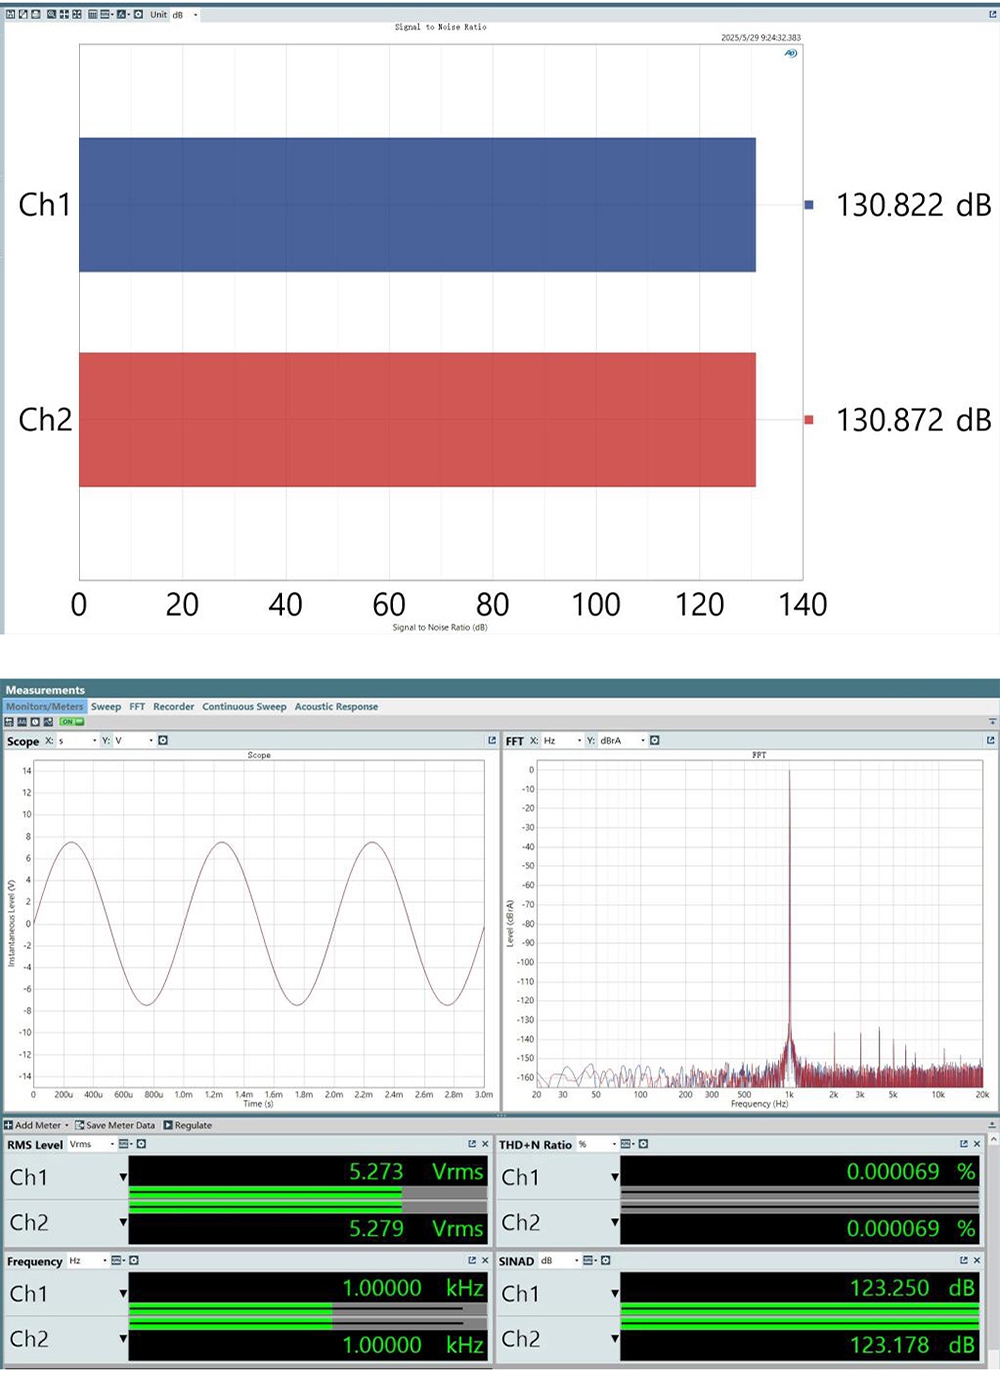Select the Acoustic Response tab
Screen dimensions: 1000x1390
(336, 707)
